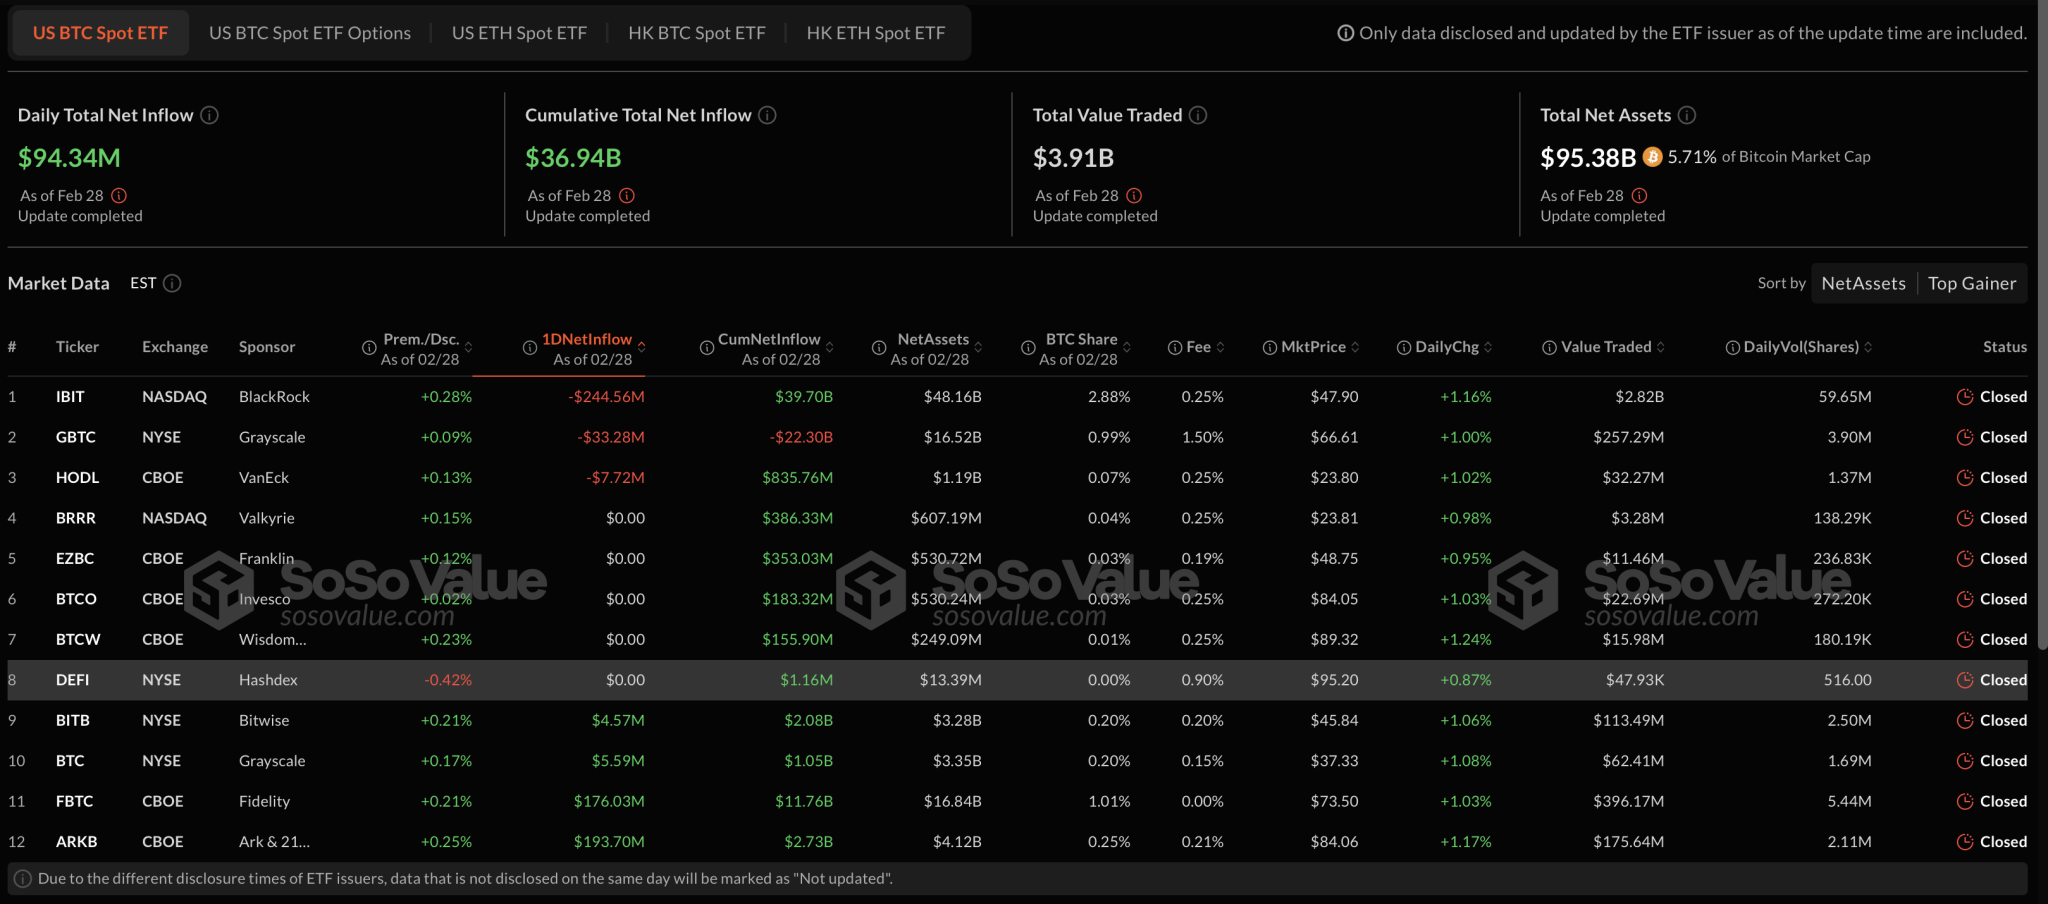Click info icon before NetAssets column header
Viewport: 2048px width, 904px height.
point(879,348)
